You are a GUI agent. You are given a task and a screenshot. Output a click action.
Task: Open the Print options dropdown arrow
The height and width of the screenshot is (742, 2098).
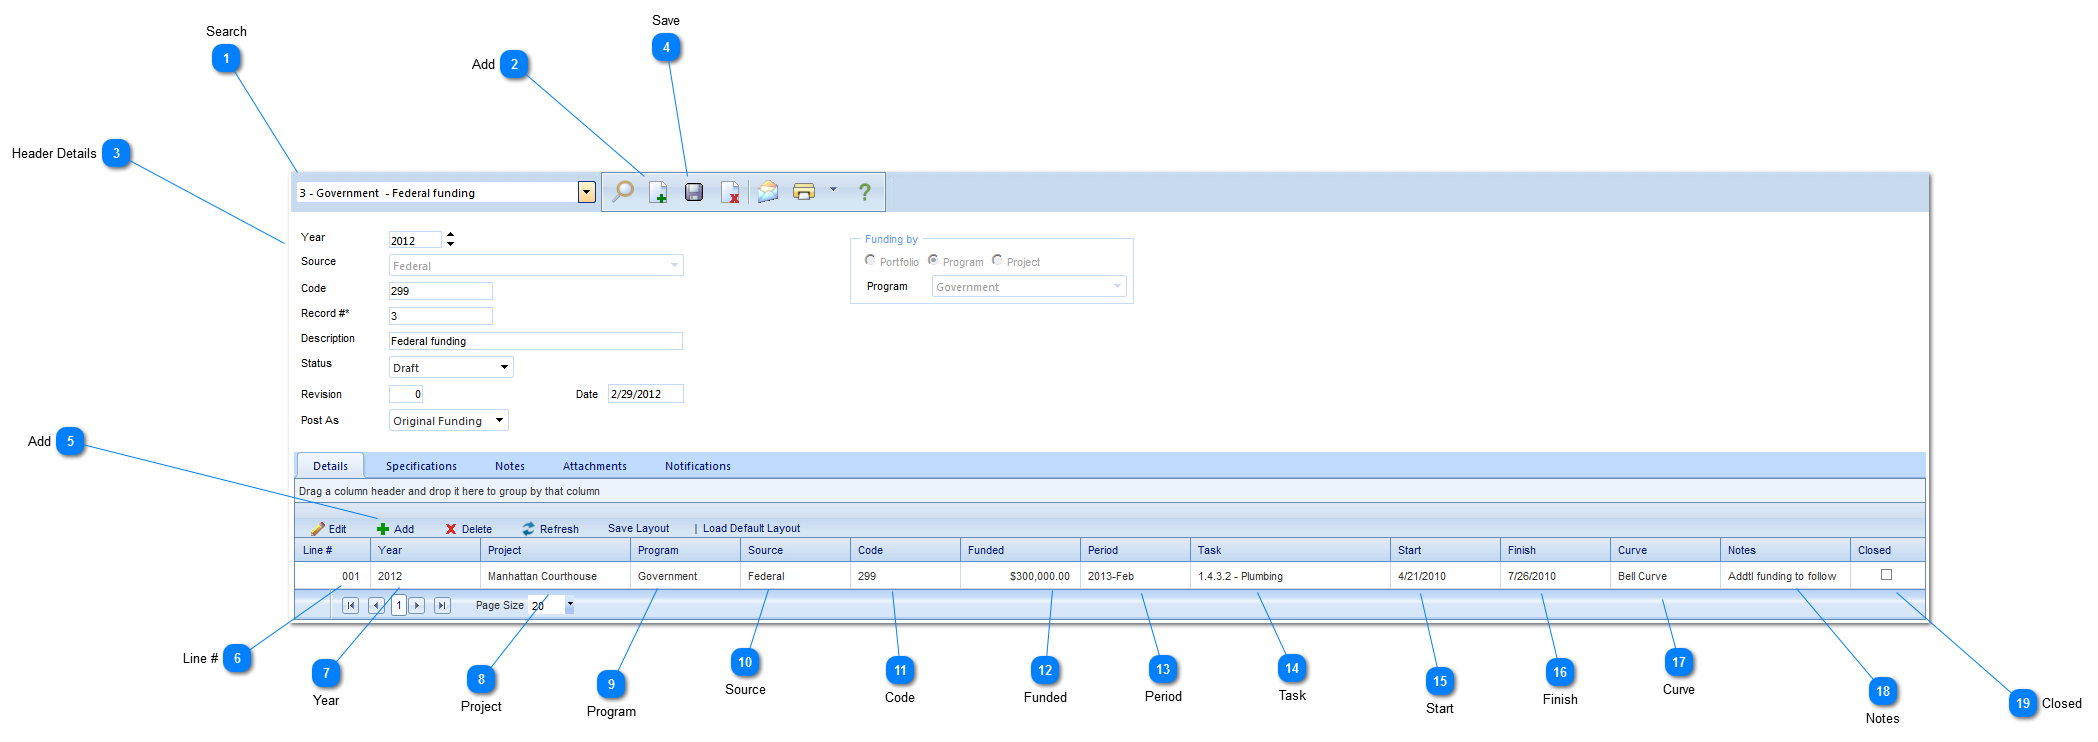[833, 189]
